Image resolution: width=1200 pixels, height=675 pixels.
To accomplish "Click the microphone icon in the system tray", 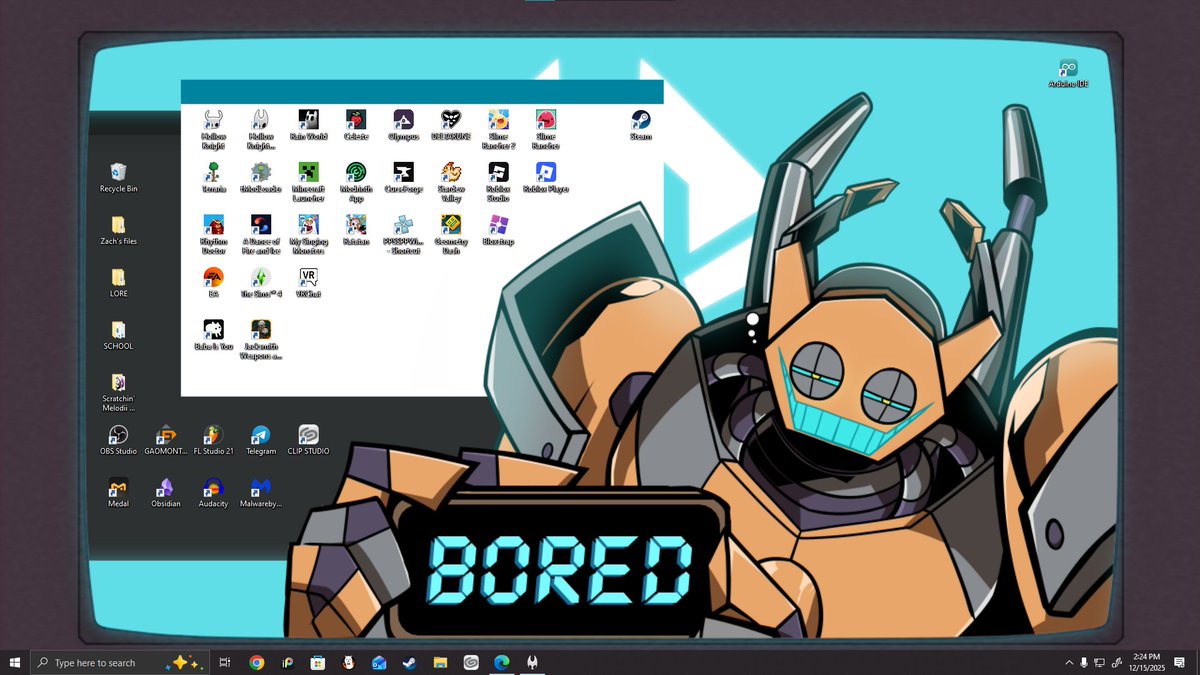I will [1084, 662].
